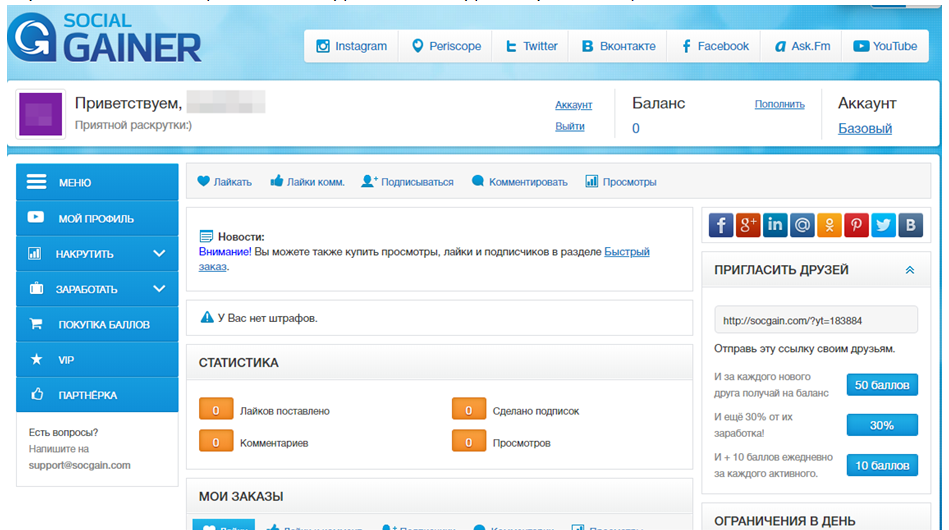The height and width of the screenshot is (530, 949).
Task: Expand the НАКРУТИТЬ sidebar chevron
Action: click(x=159, y=254)
